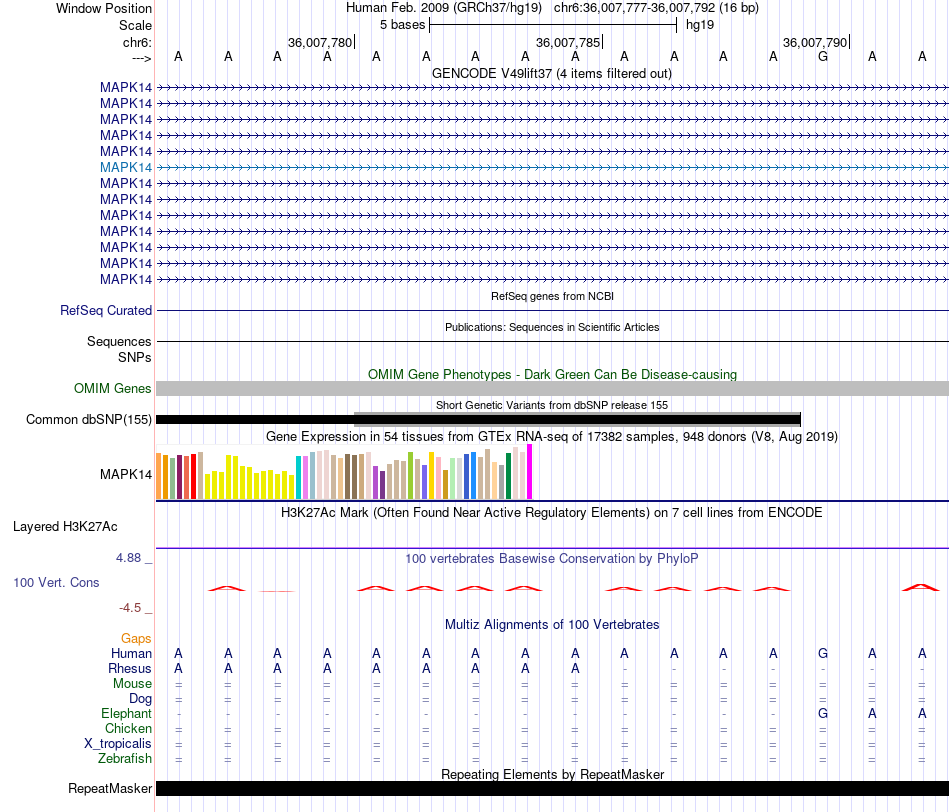This screenshot has height=812, width=950.
Task: Click the dark green bar in GTEx chart
Action: point(509,476)
